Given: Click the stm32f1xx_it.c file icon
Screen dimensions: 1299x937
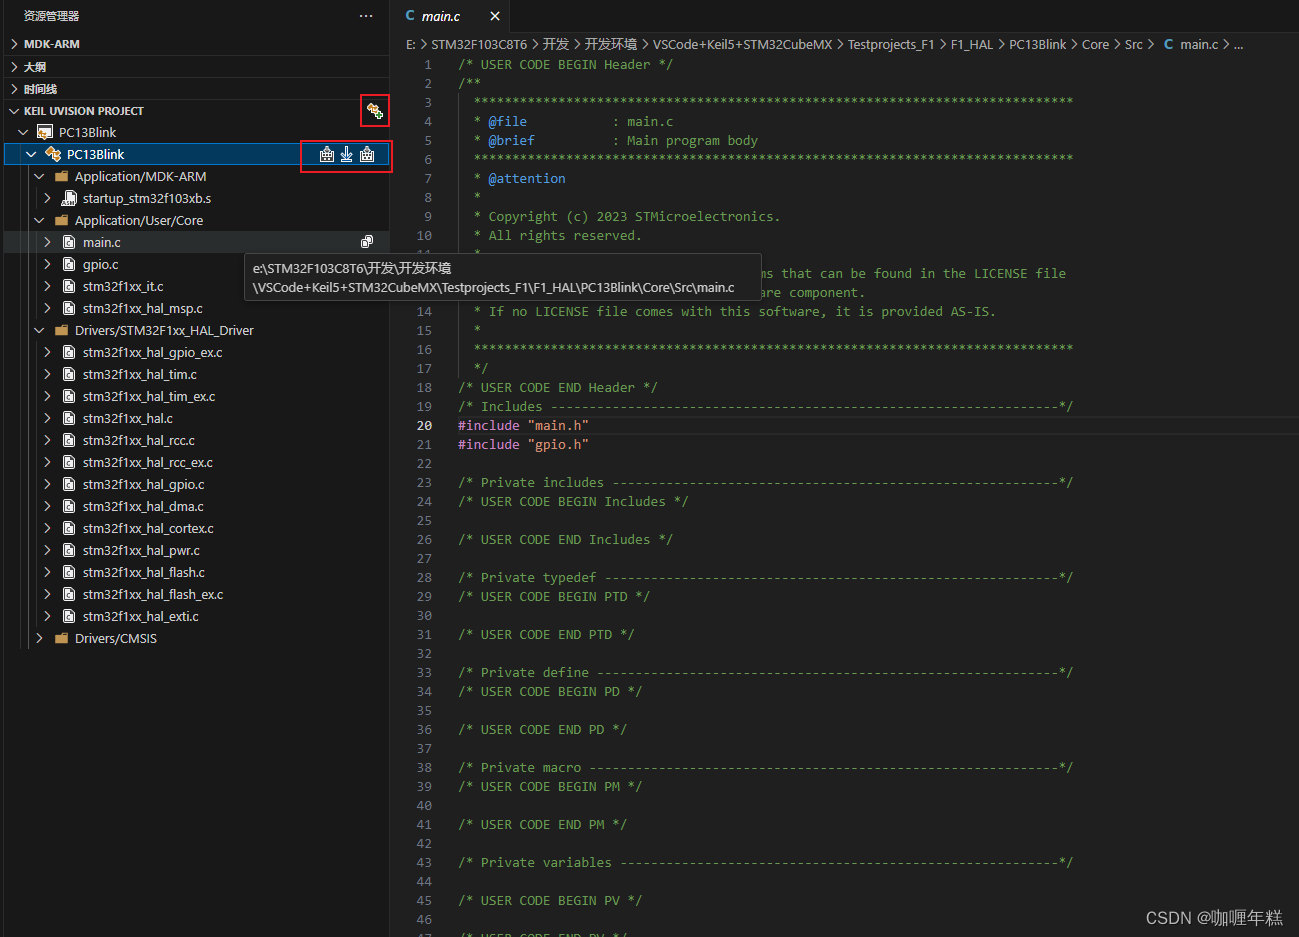Looking at the screenshot, I should tap(69, 286).
